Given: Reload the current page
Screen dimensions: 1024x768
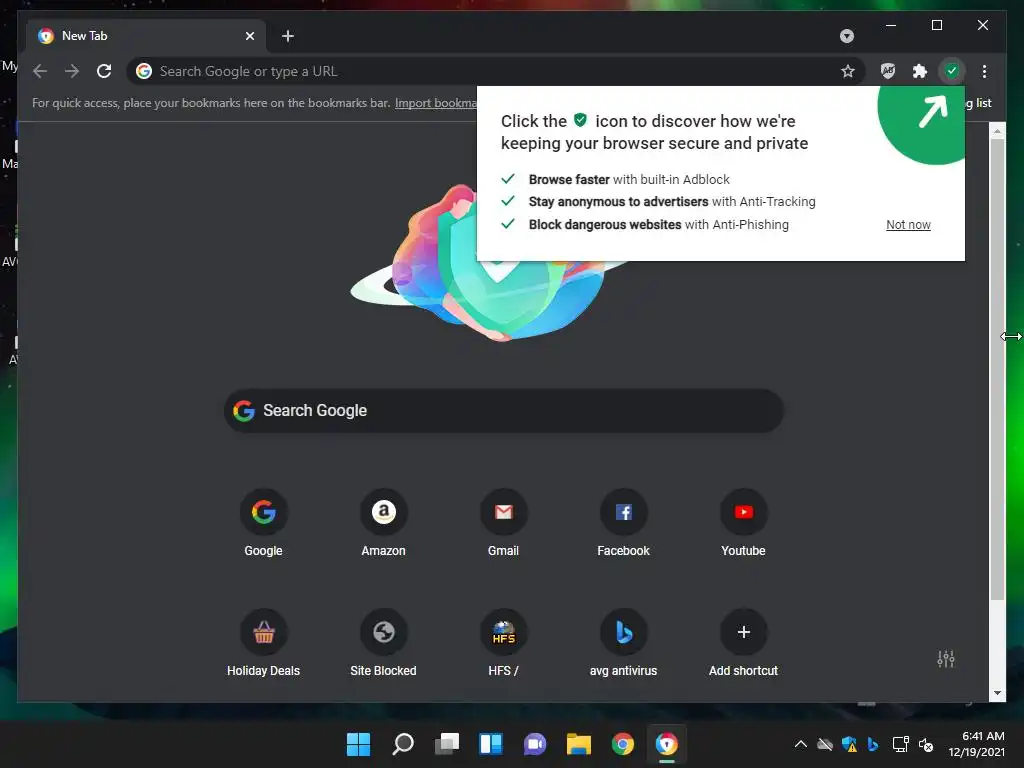Looking at the screenshot, I should (x=104, y=71).
